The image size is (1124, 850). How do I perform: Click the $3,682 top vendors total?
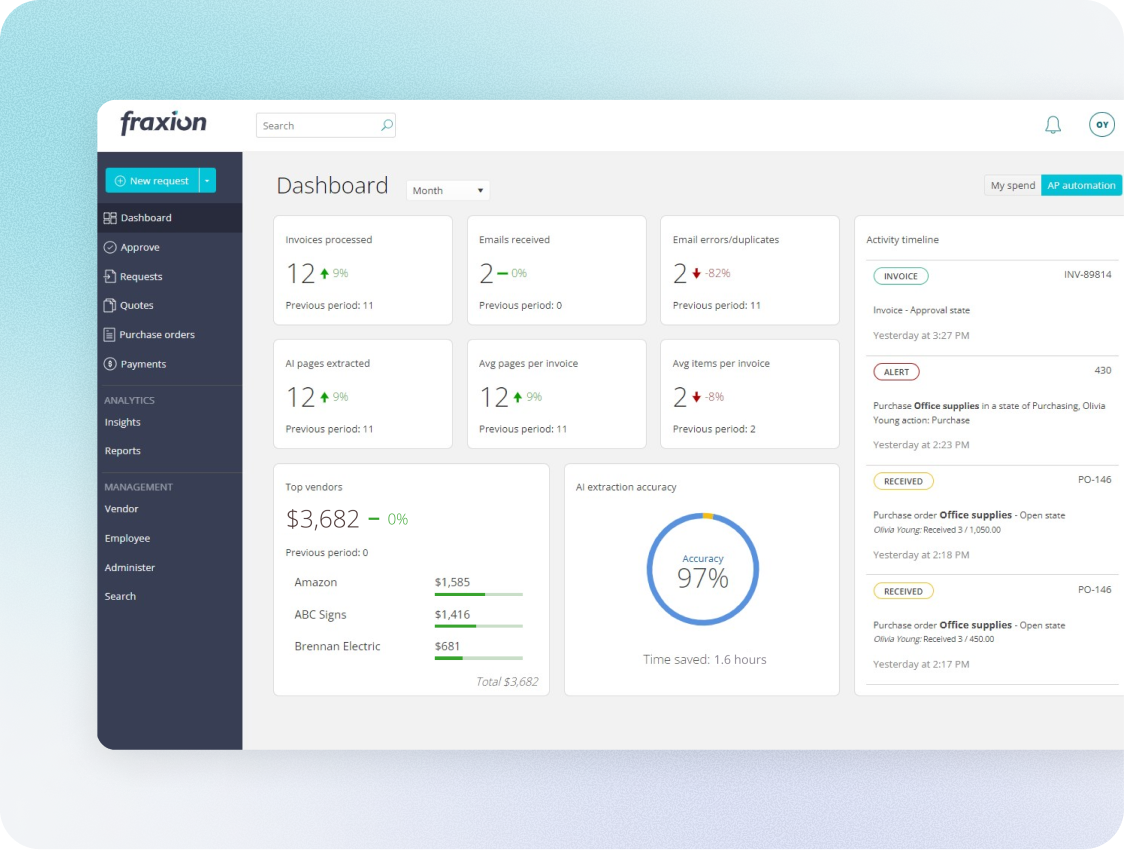pos(323,519)
